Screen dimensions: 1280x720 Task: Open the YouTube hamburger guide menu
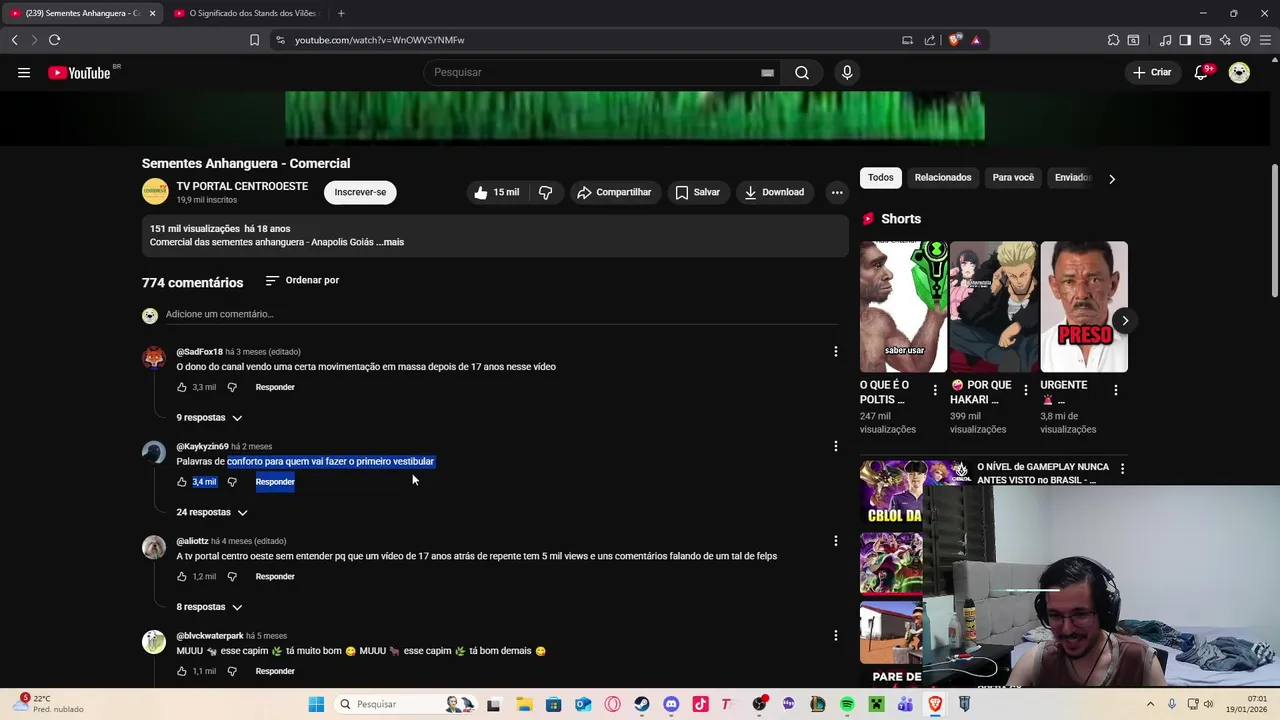point(24,72)
